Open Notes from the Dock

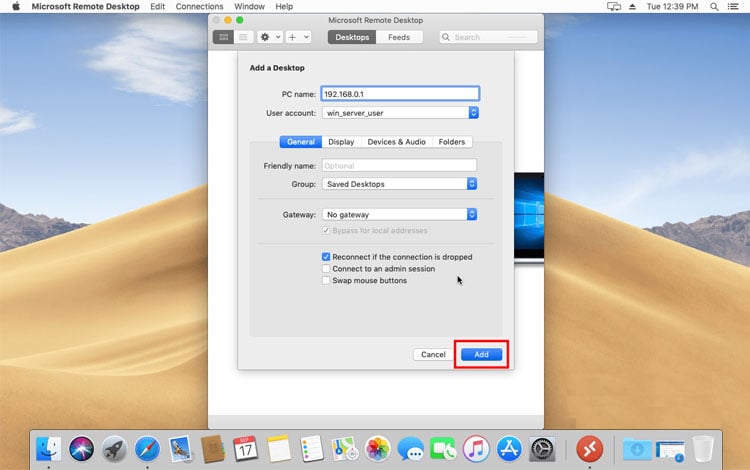coord(279,449)
